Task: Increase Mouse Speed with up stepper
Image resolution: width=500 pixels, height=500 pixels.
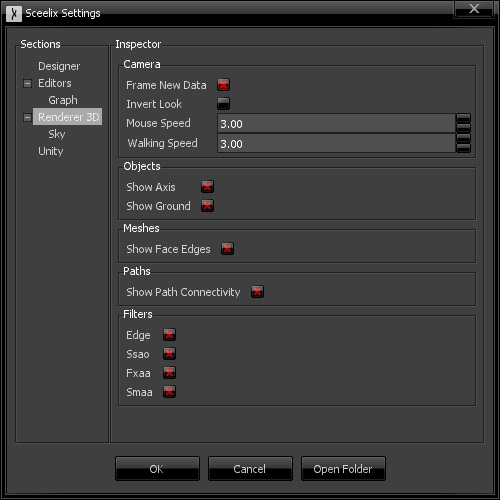Action: tap(463, 118)
